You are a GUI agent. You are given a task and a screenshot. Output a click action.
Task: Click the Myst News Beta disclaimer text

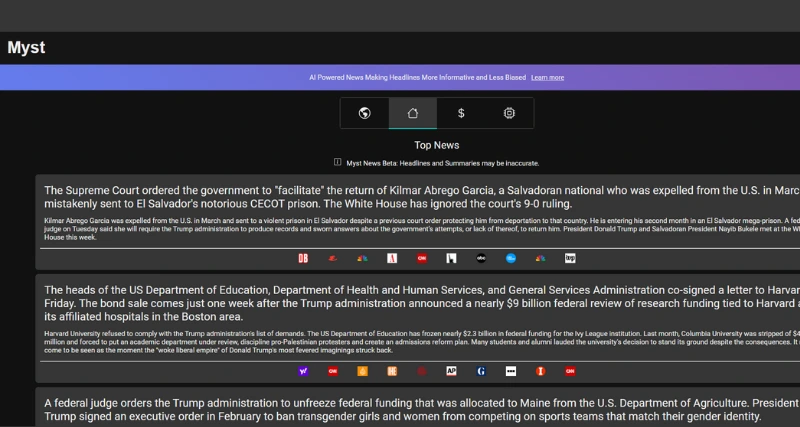pyautogui.click(x=442, y=164)
